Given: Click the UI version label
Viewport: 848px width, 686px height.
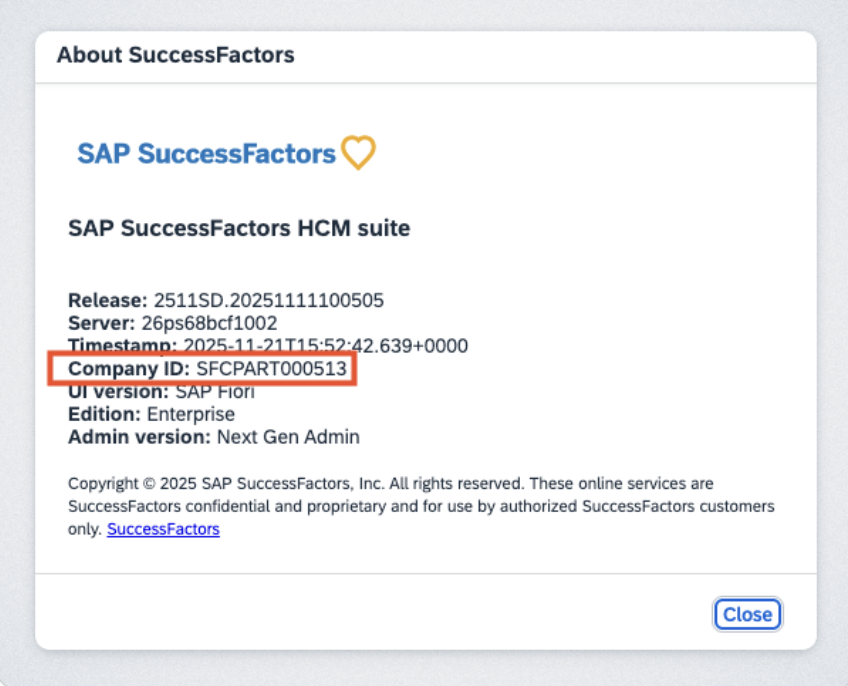Looking at the screenshot, I should (112, 391).
